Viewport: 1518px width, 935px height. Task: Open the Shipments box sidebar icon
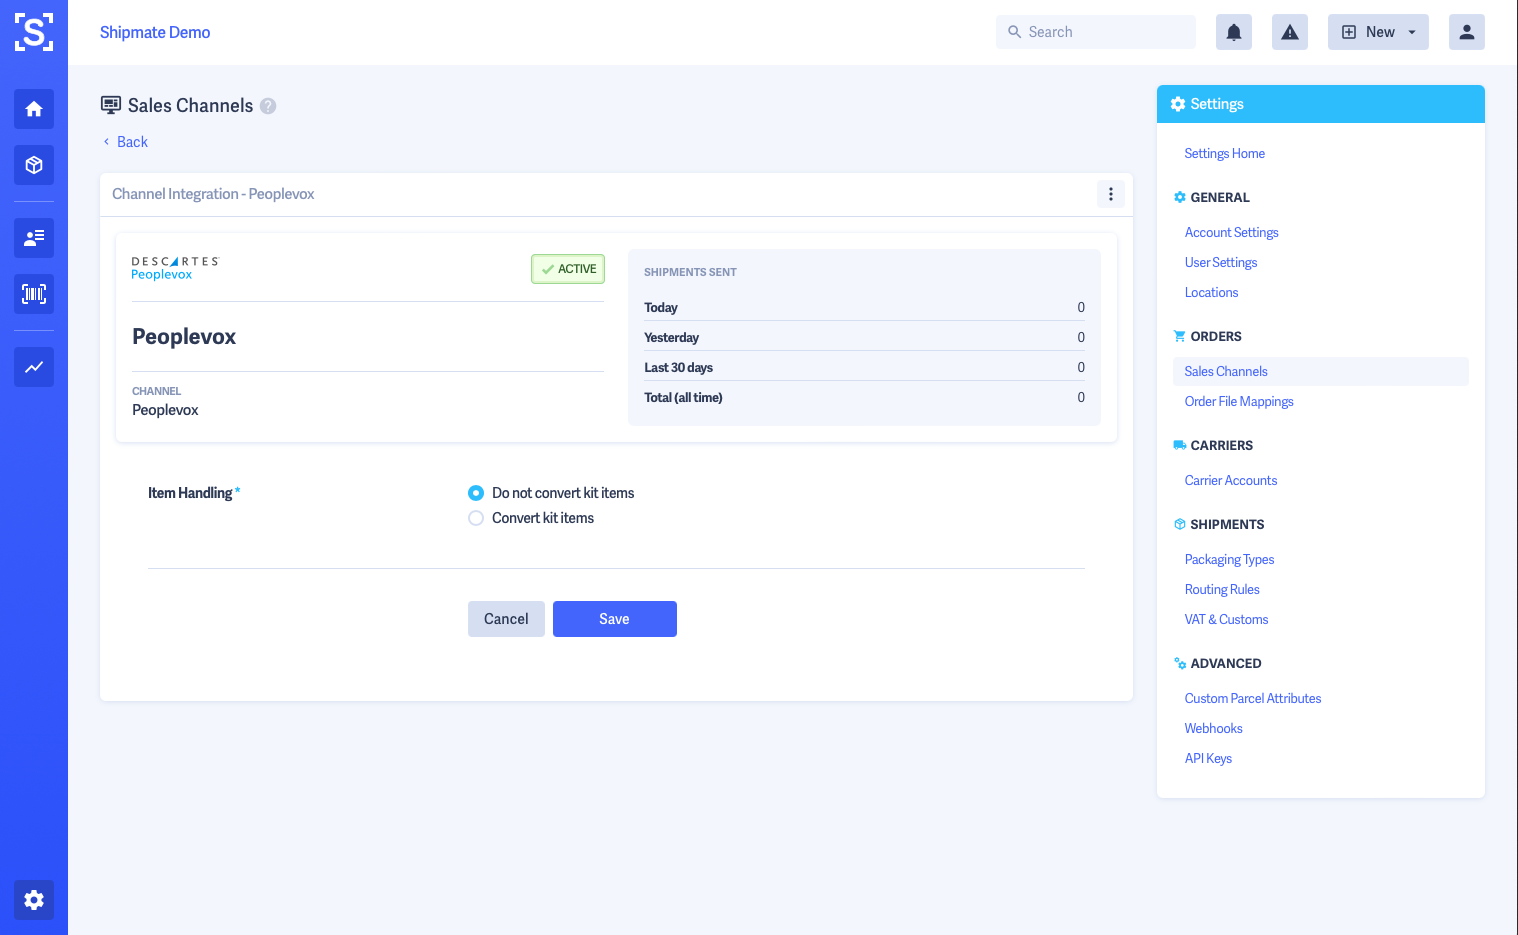tap(34, 165)
